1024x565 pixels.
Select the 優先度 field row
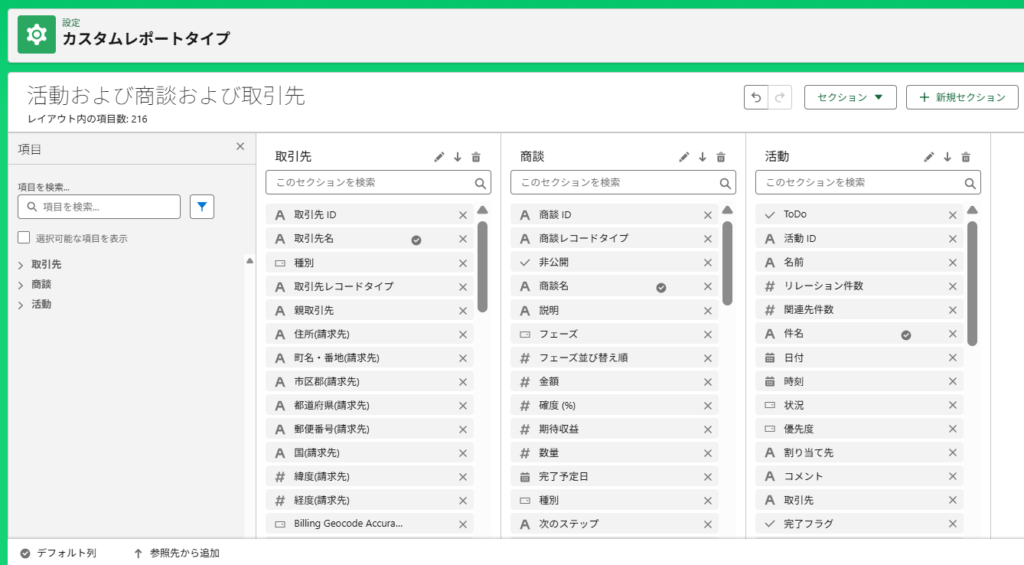[x=859, y=429]
